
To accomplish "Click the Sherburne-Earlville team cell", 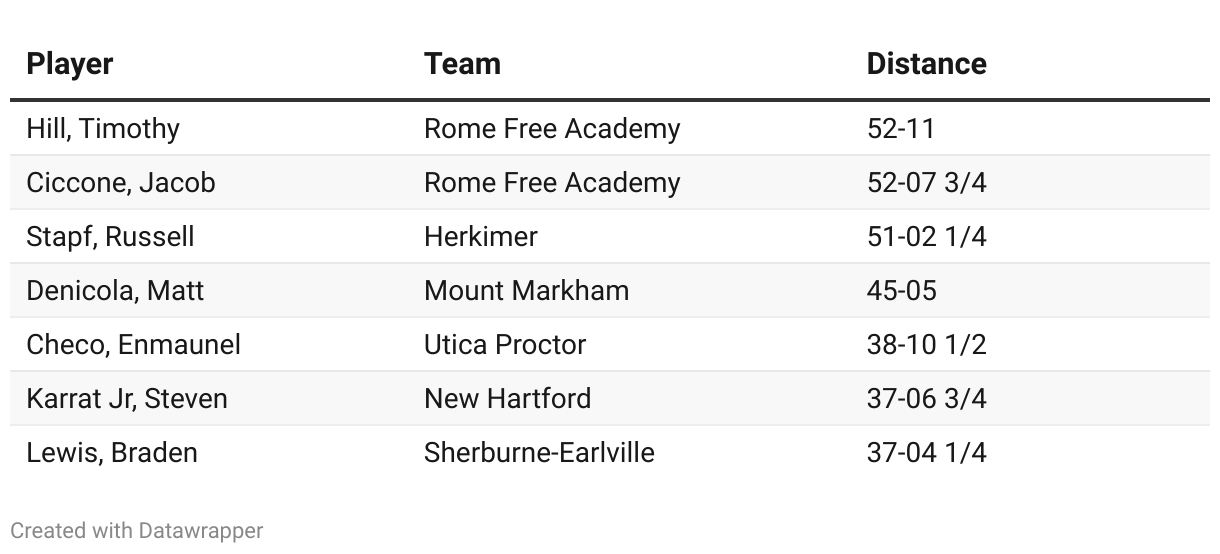I will pyautogui.click(x=539, y=453).
